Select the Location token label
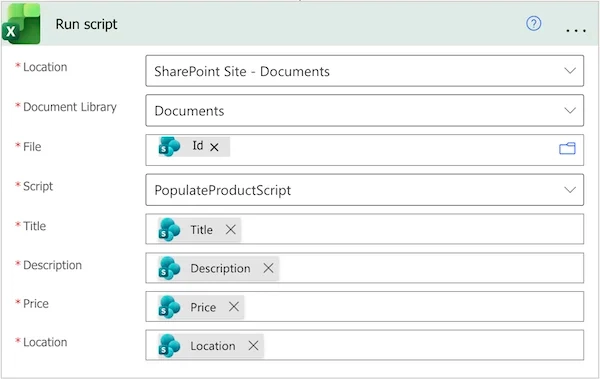The image size is (600, 379). tap(213, 346)
